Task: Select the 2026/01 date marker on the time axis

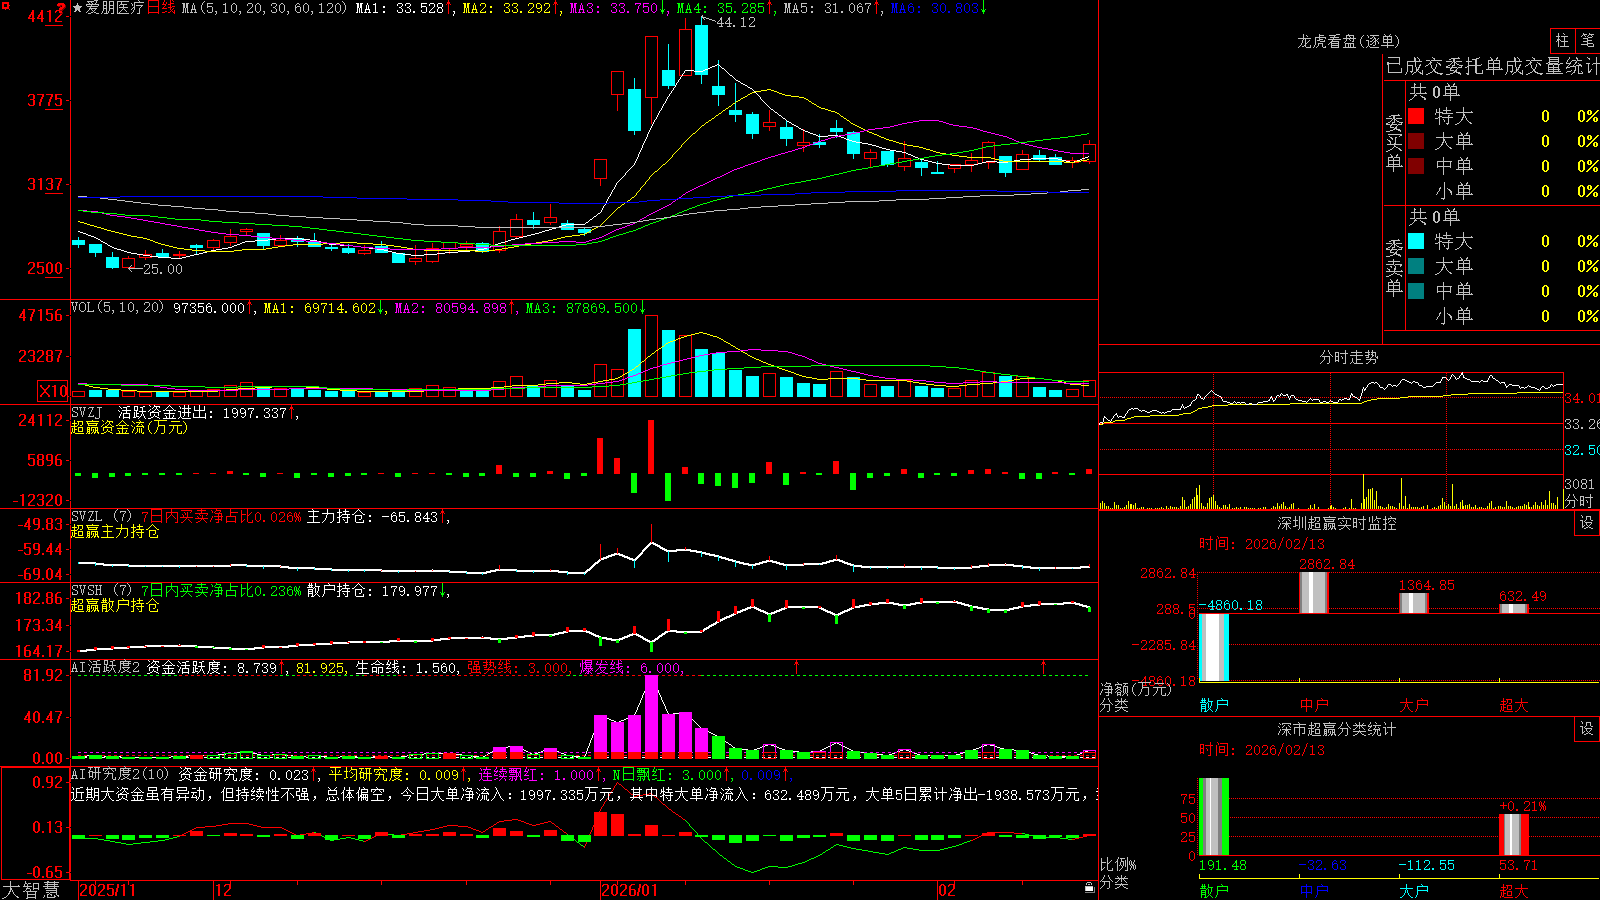Action: tap(629, 890)
